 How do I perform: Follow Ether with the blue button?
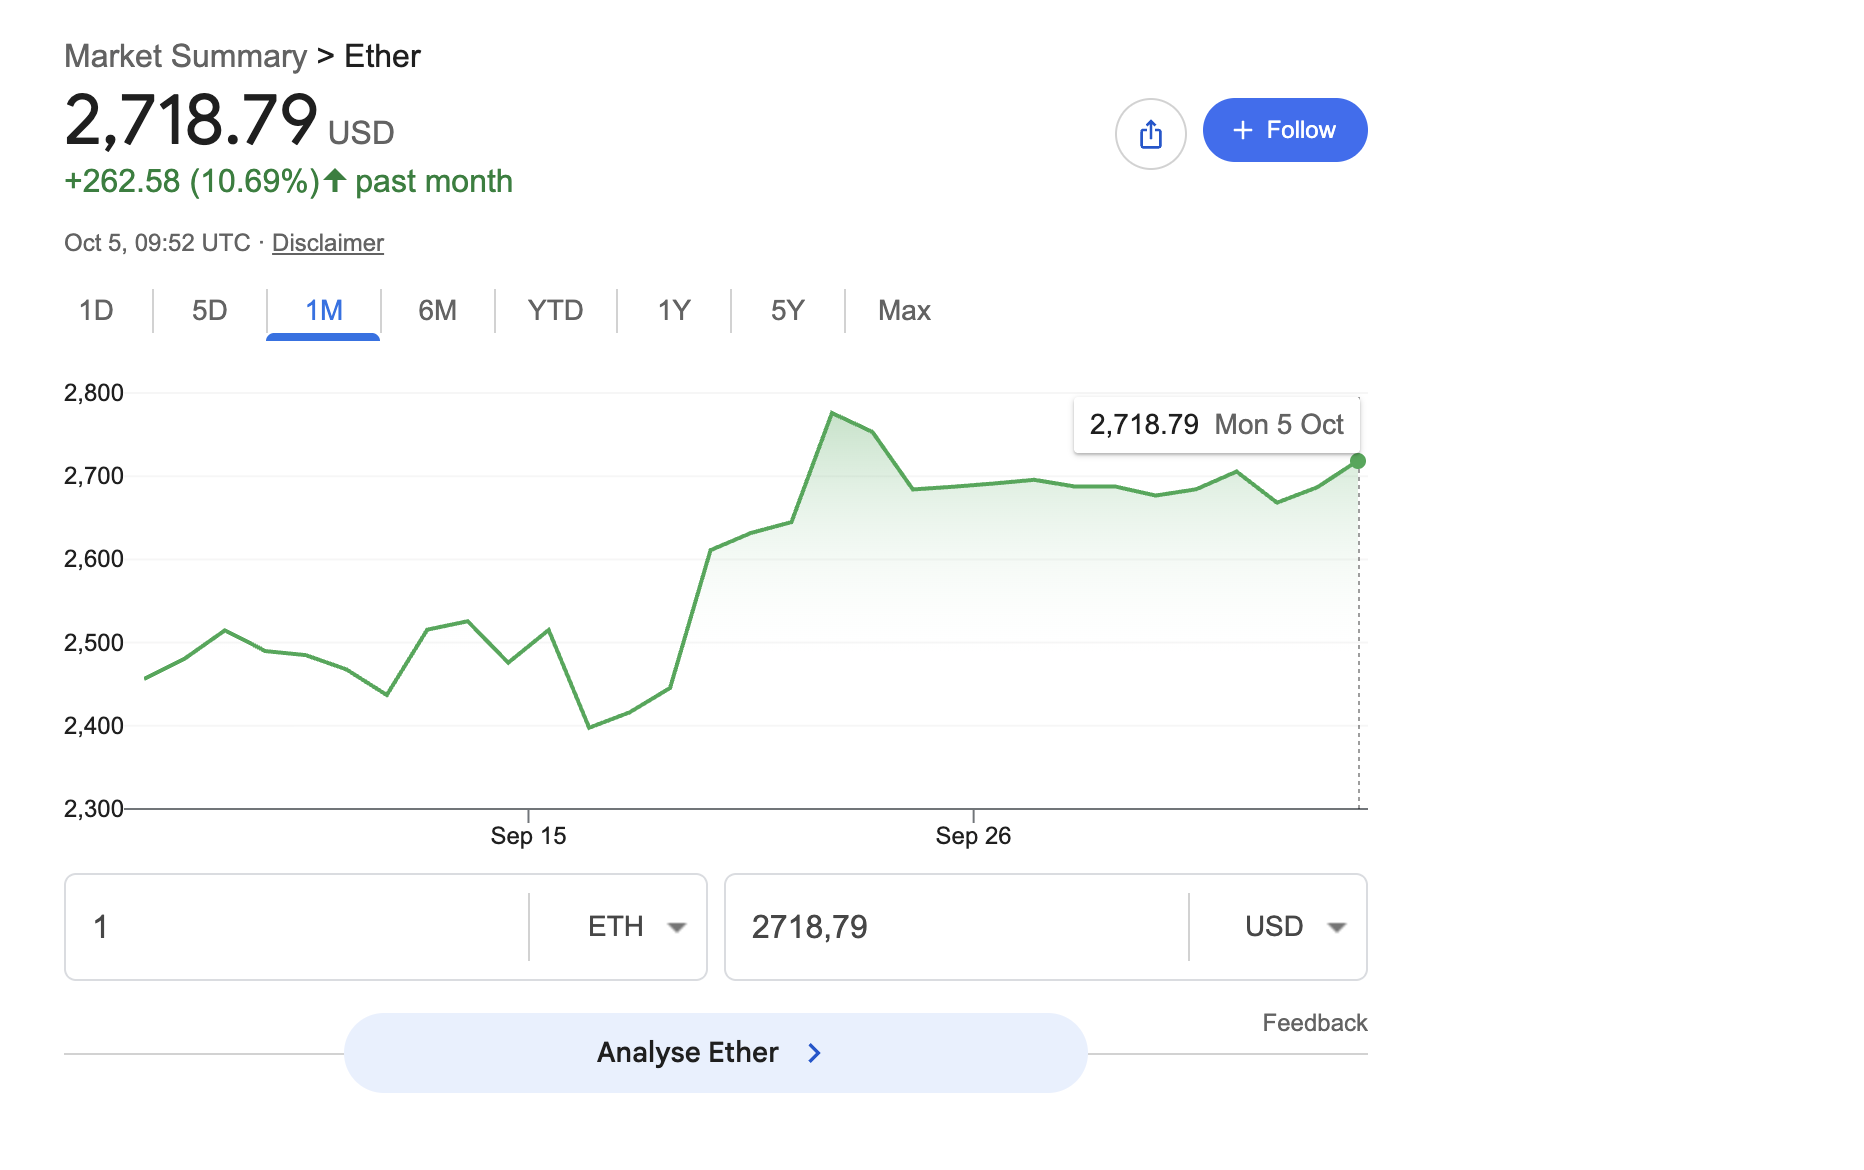(x=1284, y=130)
